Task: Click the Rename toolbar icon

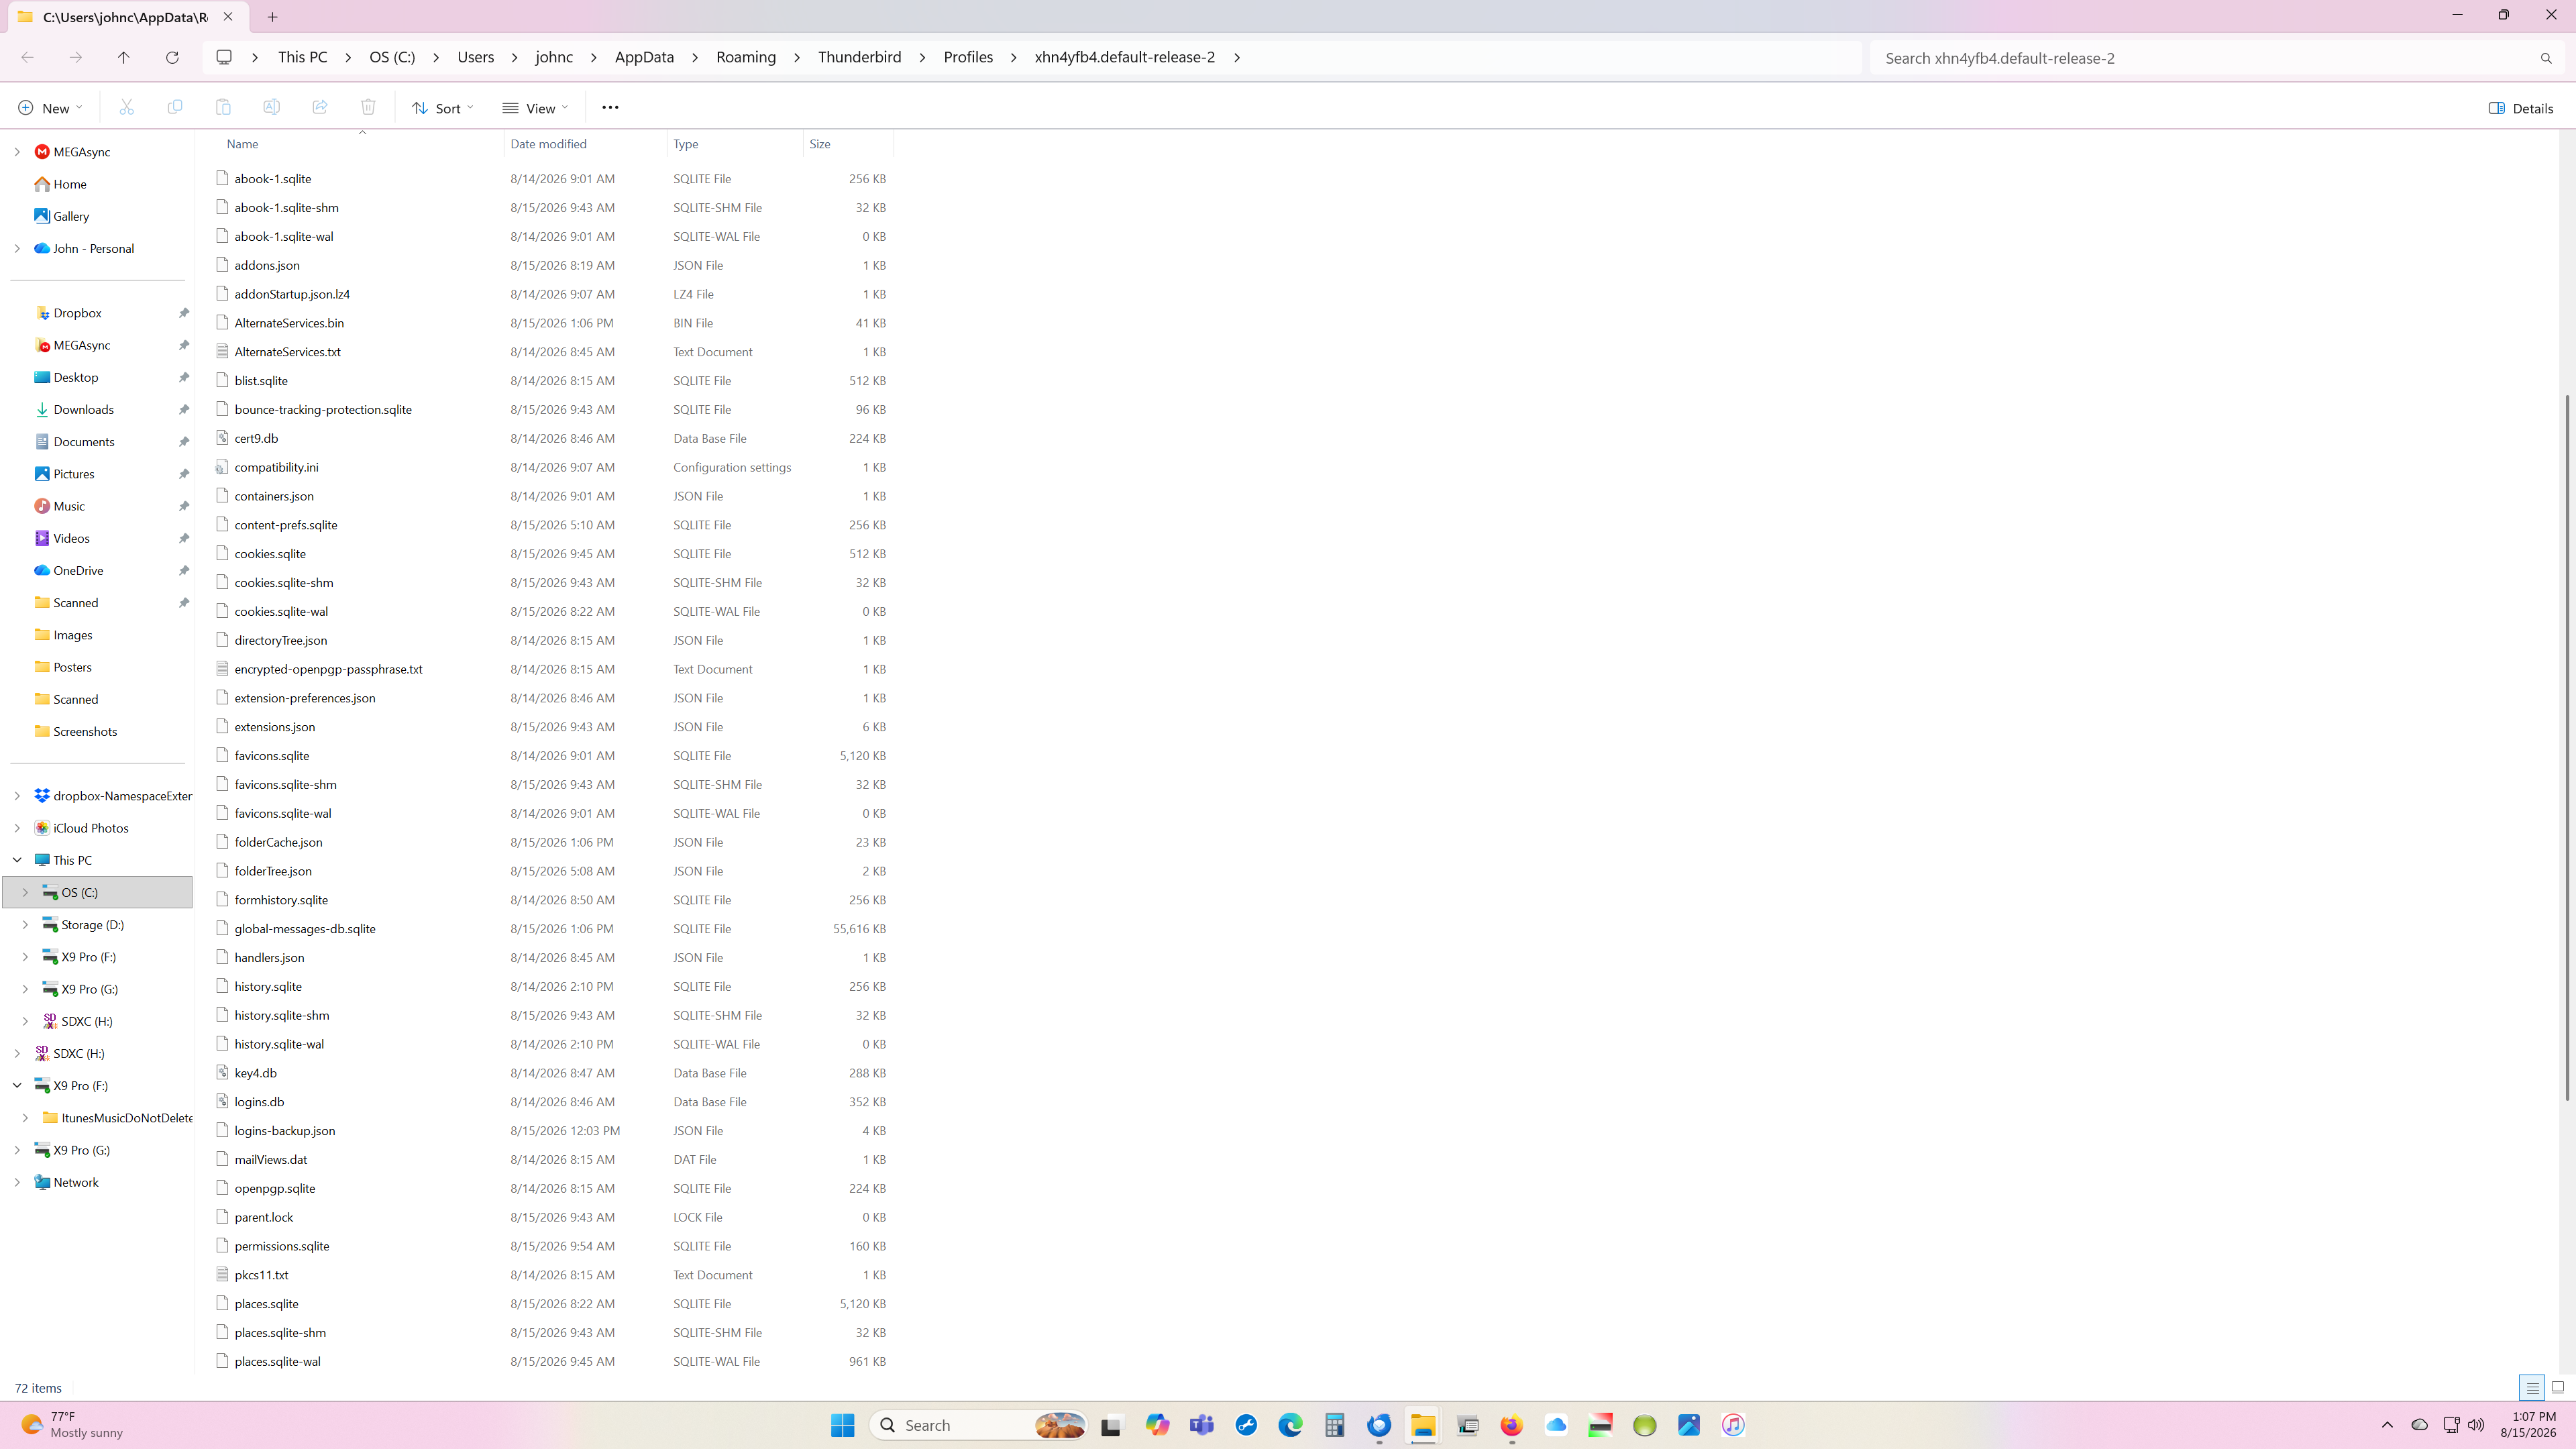Action: pyautogui.click(x=271, y=108)
